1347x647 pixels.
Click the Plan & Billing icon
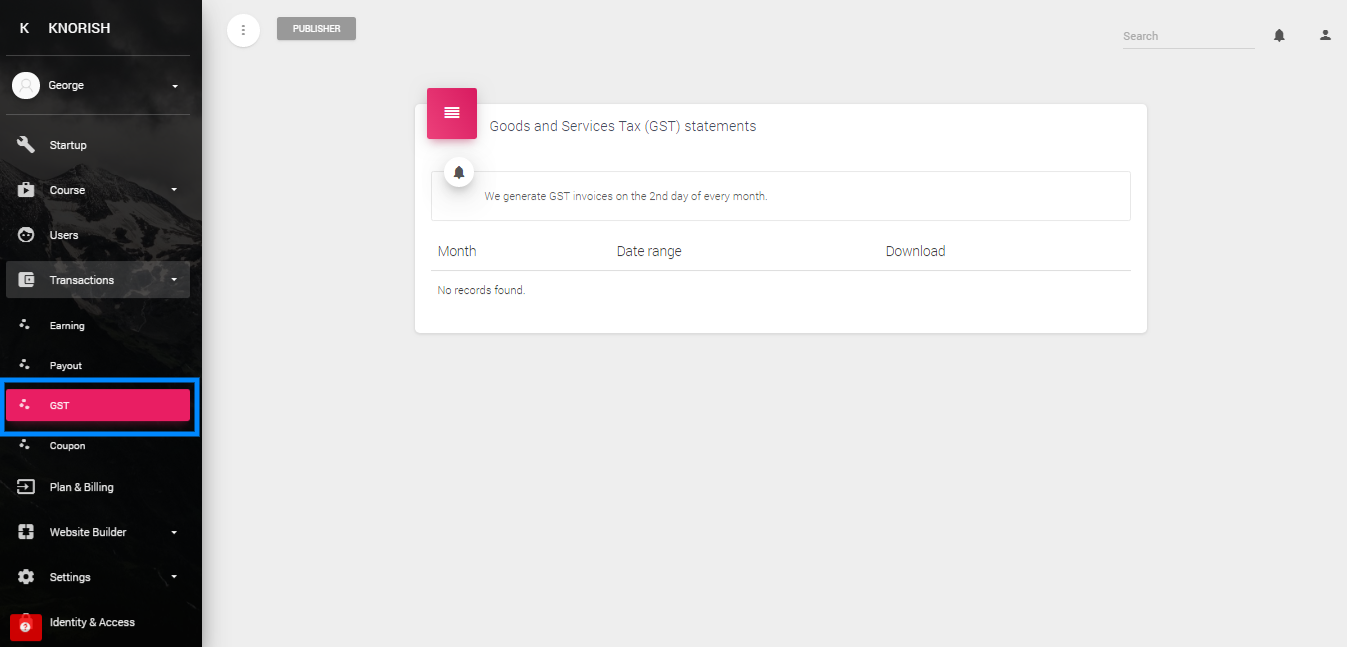[26, 487]
